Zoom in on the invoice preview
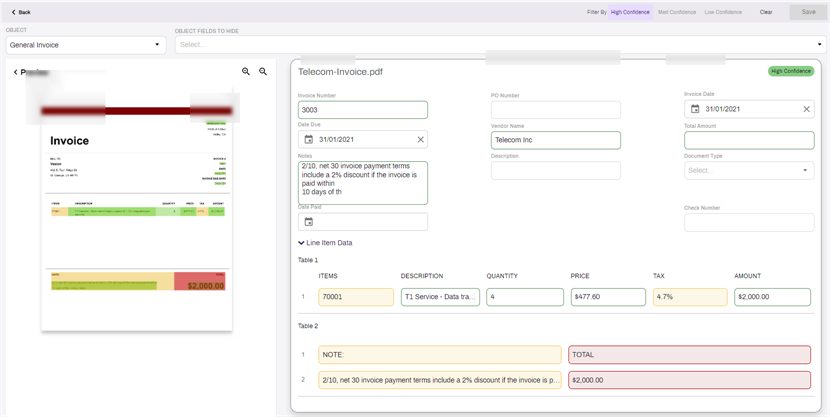This screenshot has height=417, width=830. [246, 71]
